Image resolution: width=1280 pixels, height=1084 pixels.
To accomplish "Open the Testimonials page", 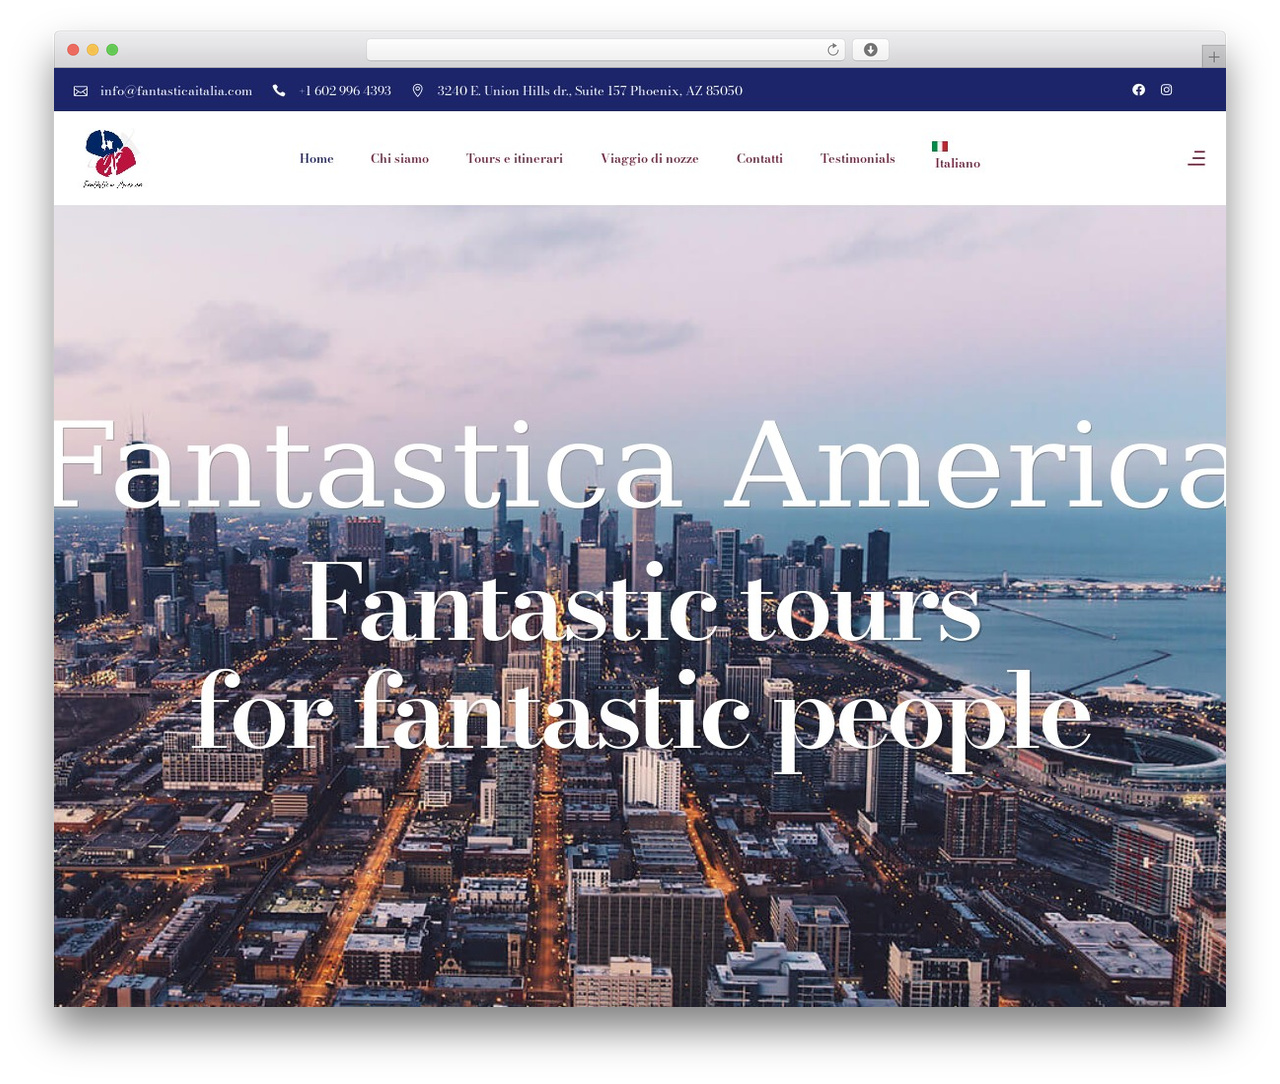I will pyautogui.click(x=857, y=158).
